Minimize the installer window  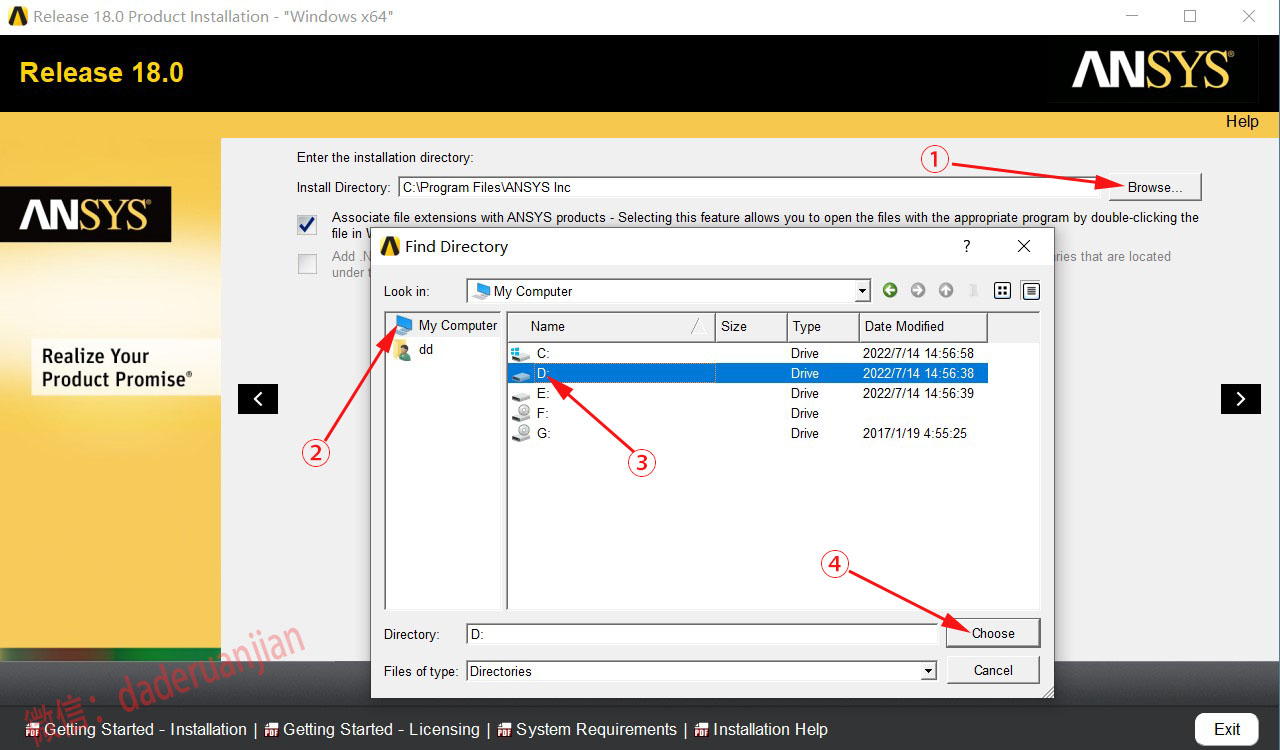[x=1131, y=16]
